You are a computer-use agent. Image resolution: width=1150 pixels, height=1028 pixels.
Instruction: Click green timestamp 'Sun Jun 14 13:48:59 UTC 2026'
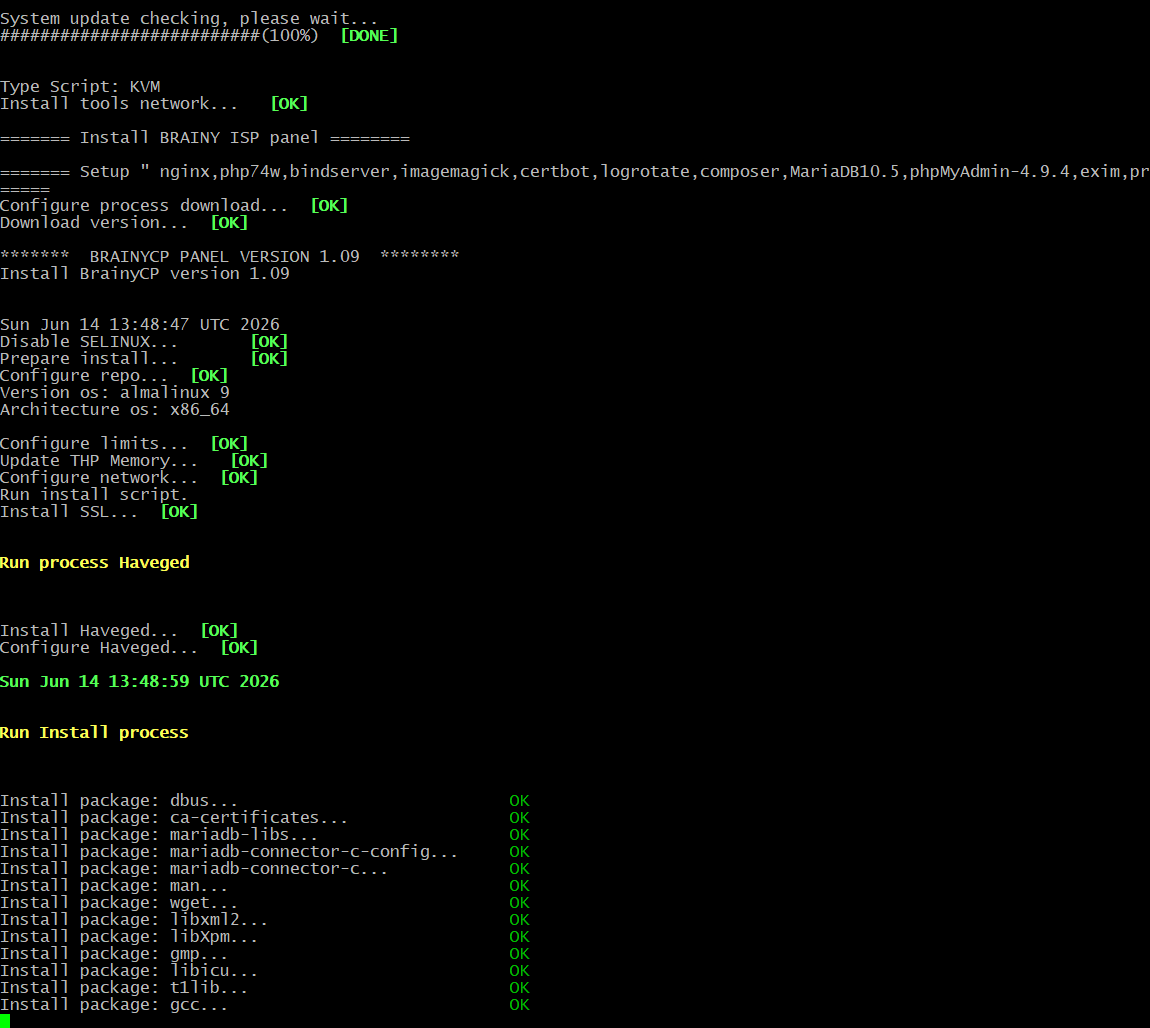pos(139,682)
